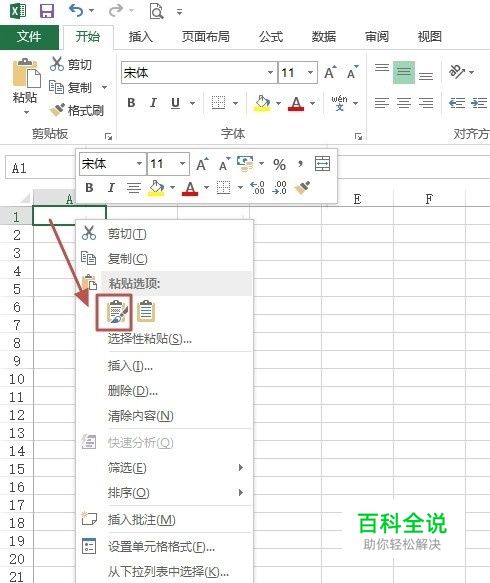Expand 排序(O) submenu arrow

pyautogui.click(x=241, y=493)
